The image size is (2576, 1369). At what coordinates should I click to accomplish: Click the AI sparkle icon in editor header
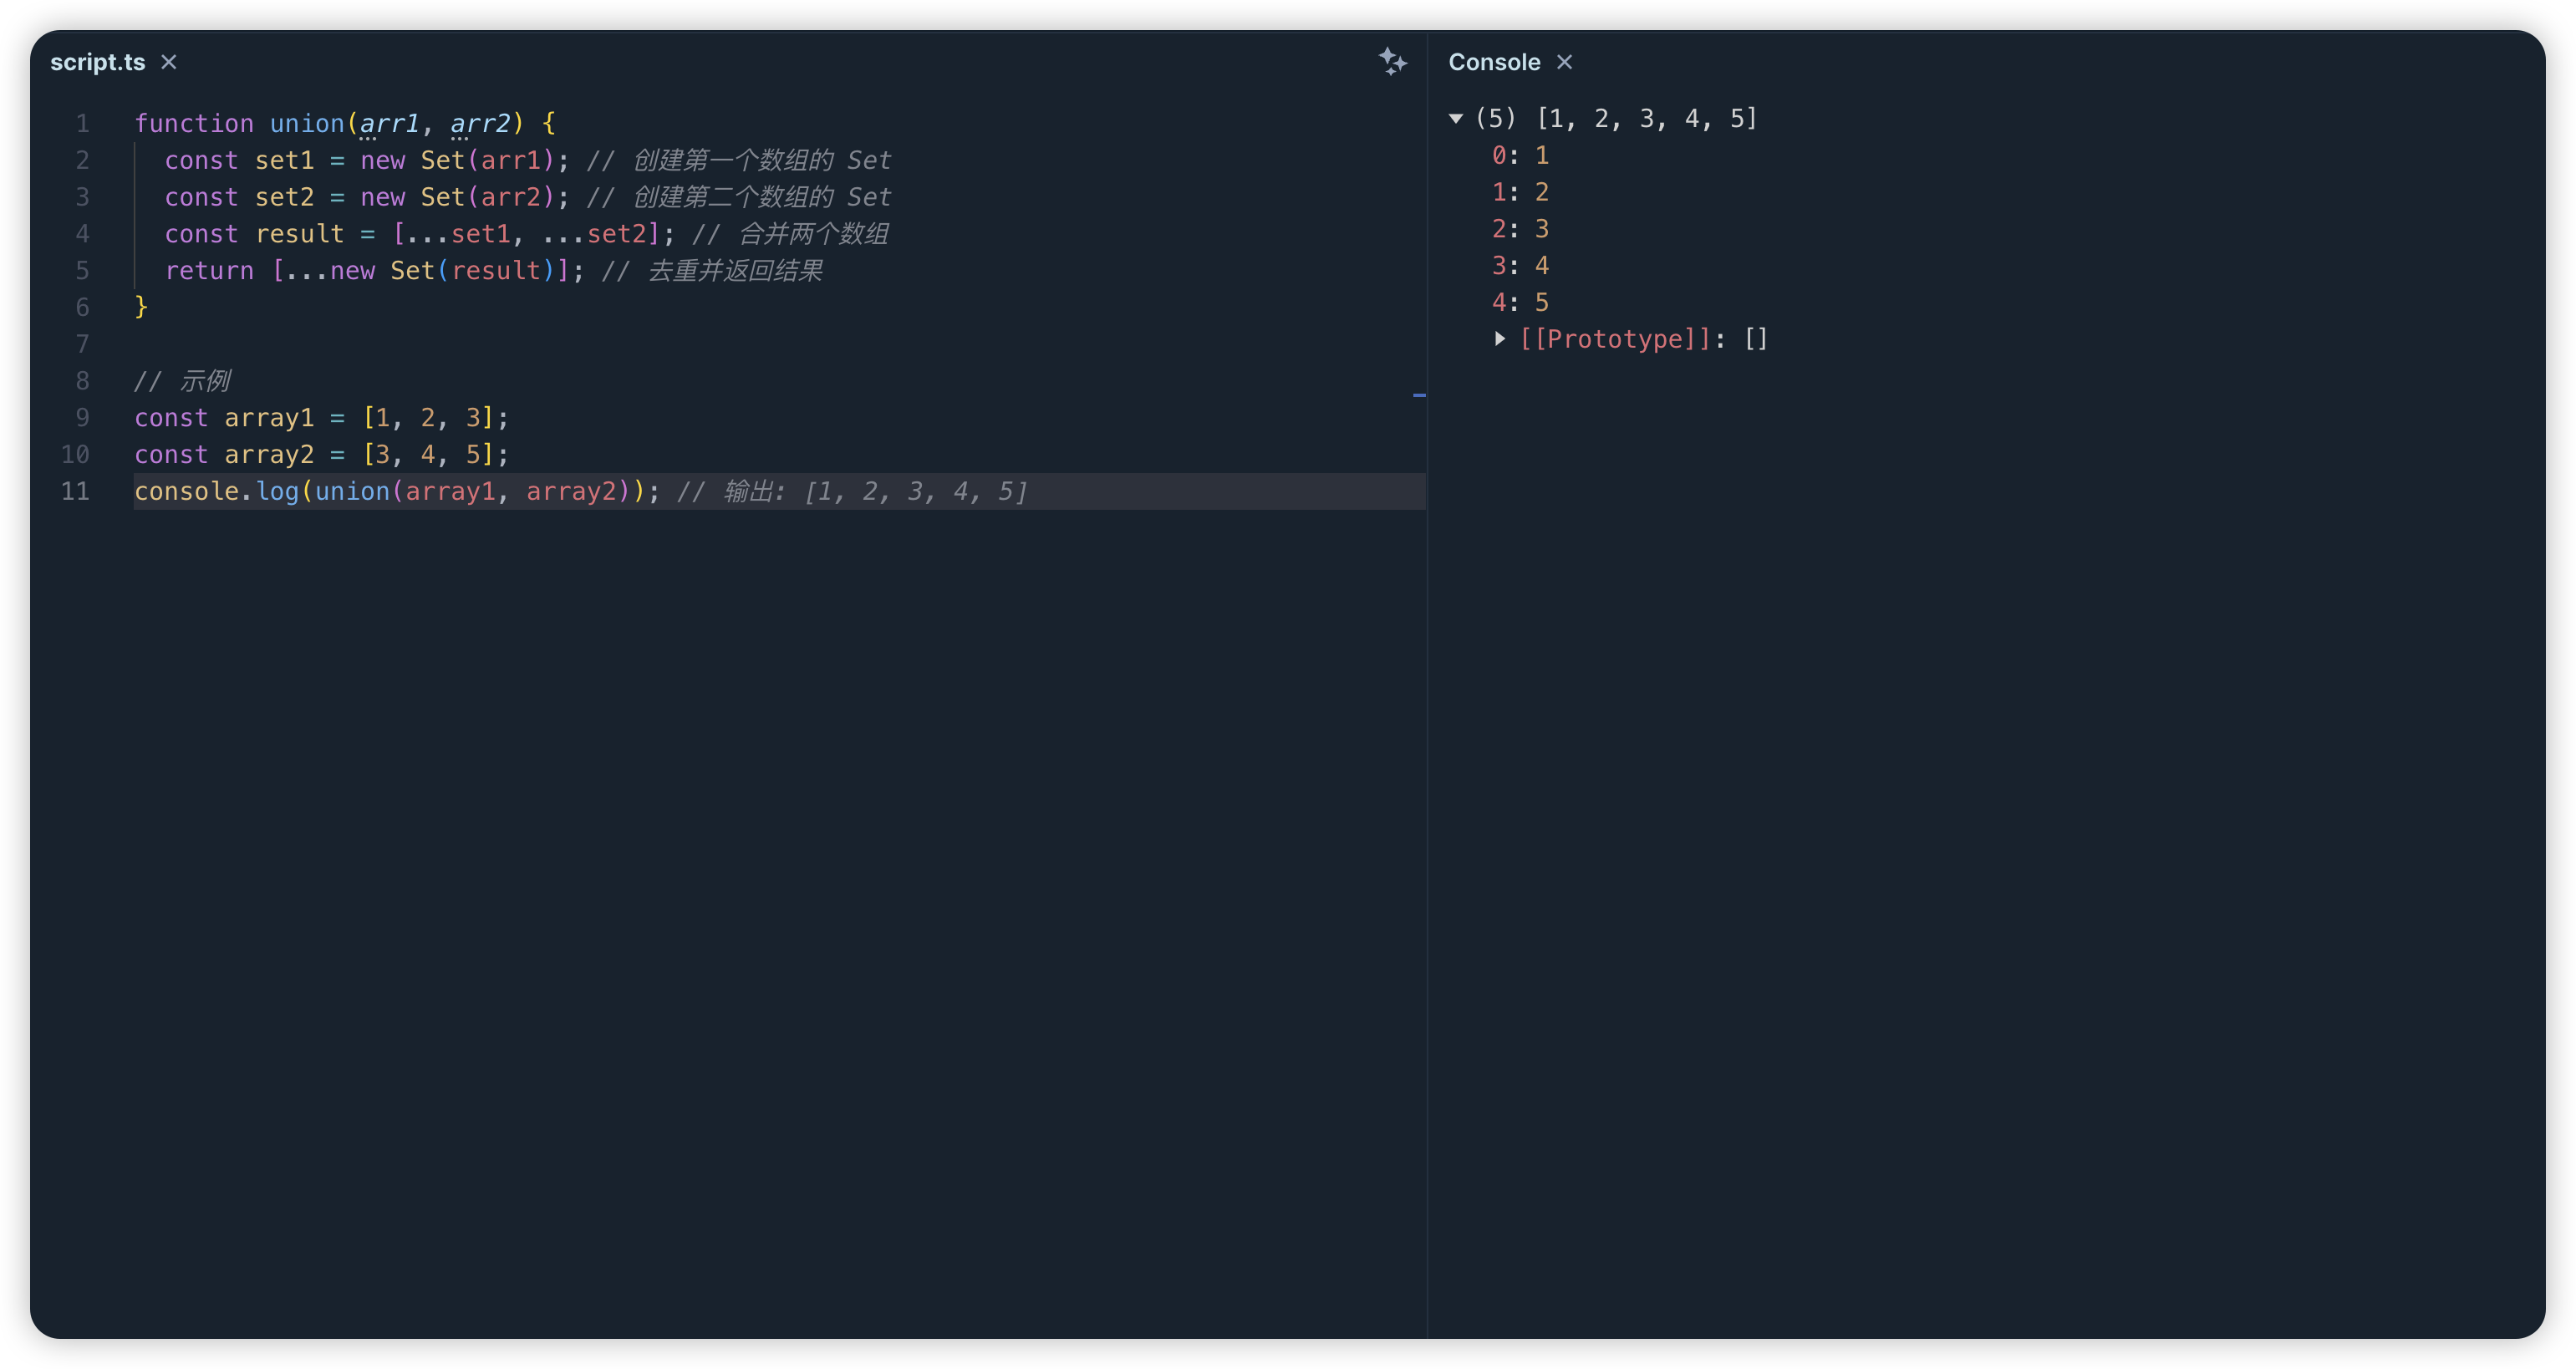(1392, 62)
